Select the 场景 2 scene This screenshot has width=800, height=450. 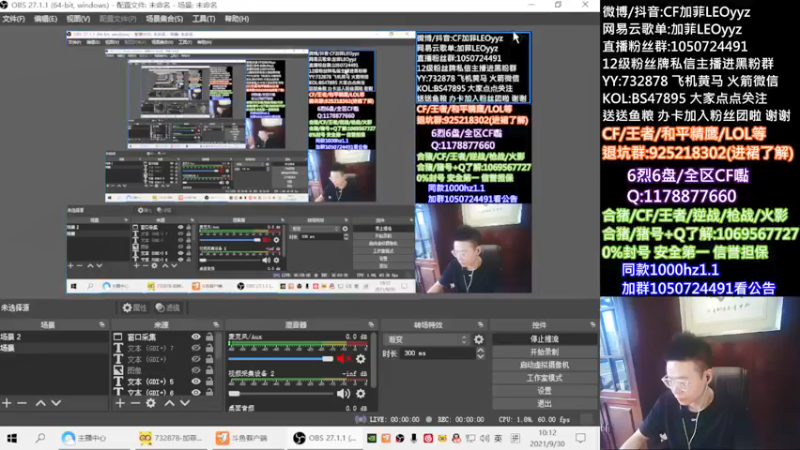[54, 337]
